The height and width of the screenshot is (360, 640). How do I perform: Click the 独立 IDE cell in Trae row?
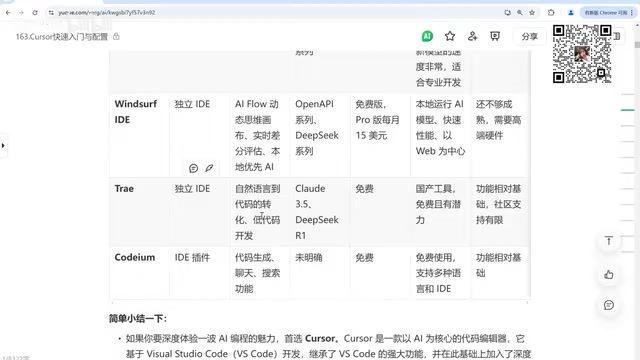[x=200, y=211]
